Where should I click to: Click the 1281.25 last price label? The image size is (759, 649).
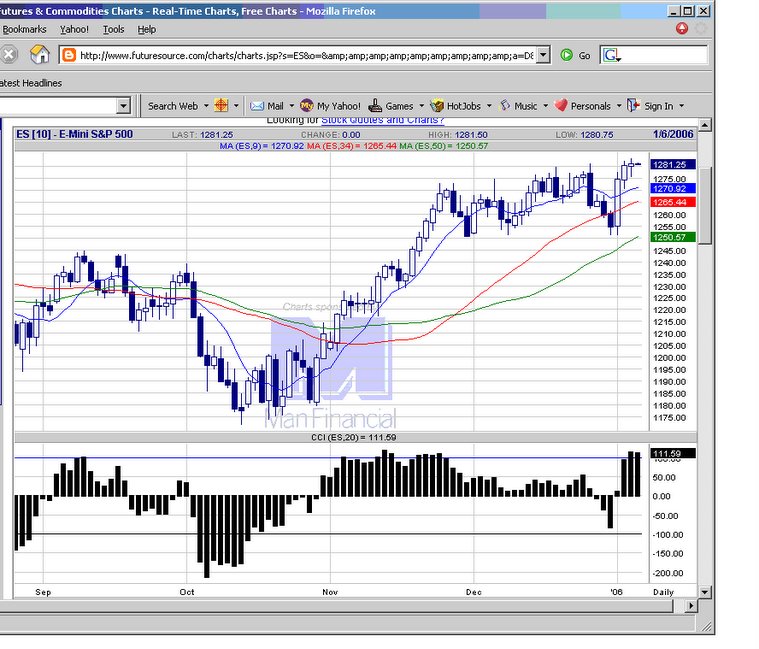672,165
